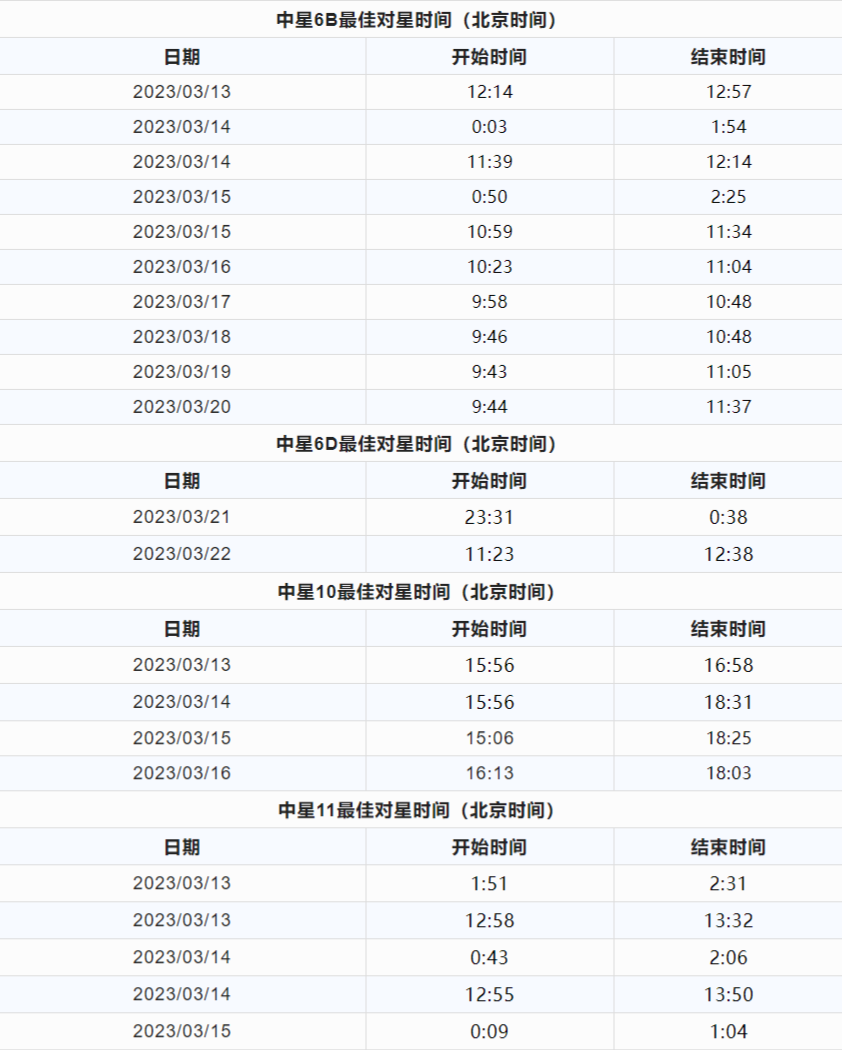
Task: Select the 18:31 end time cell
Action: point(728,702)
